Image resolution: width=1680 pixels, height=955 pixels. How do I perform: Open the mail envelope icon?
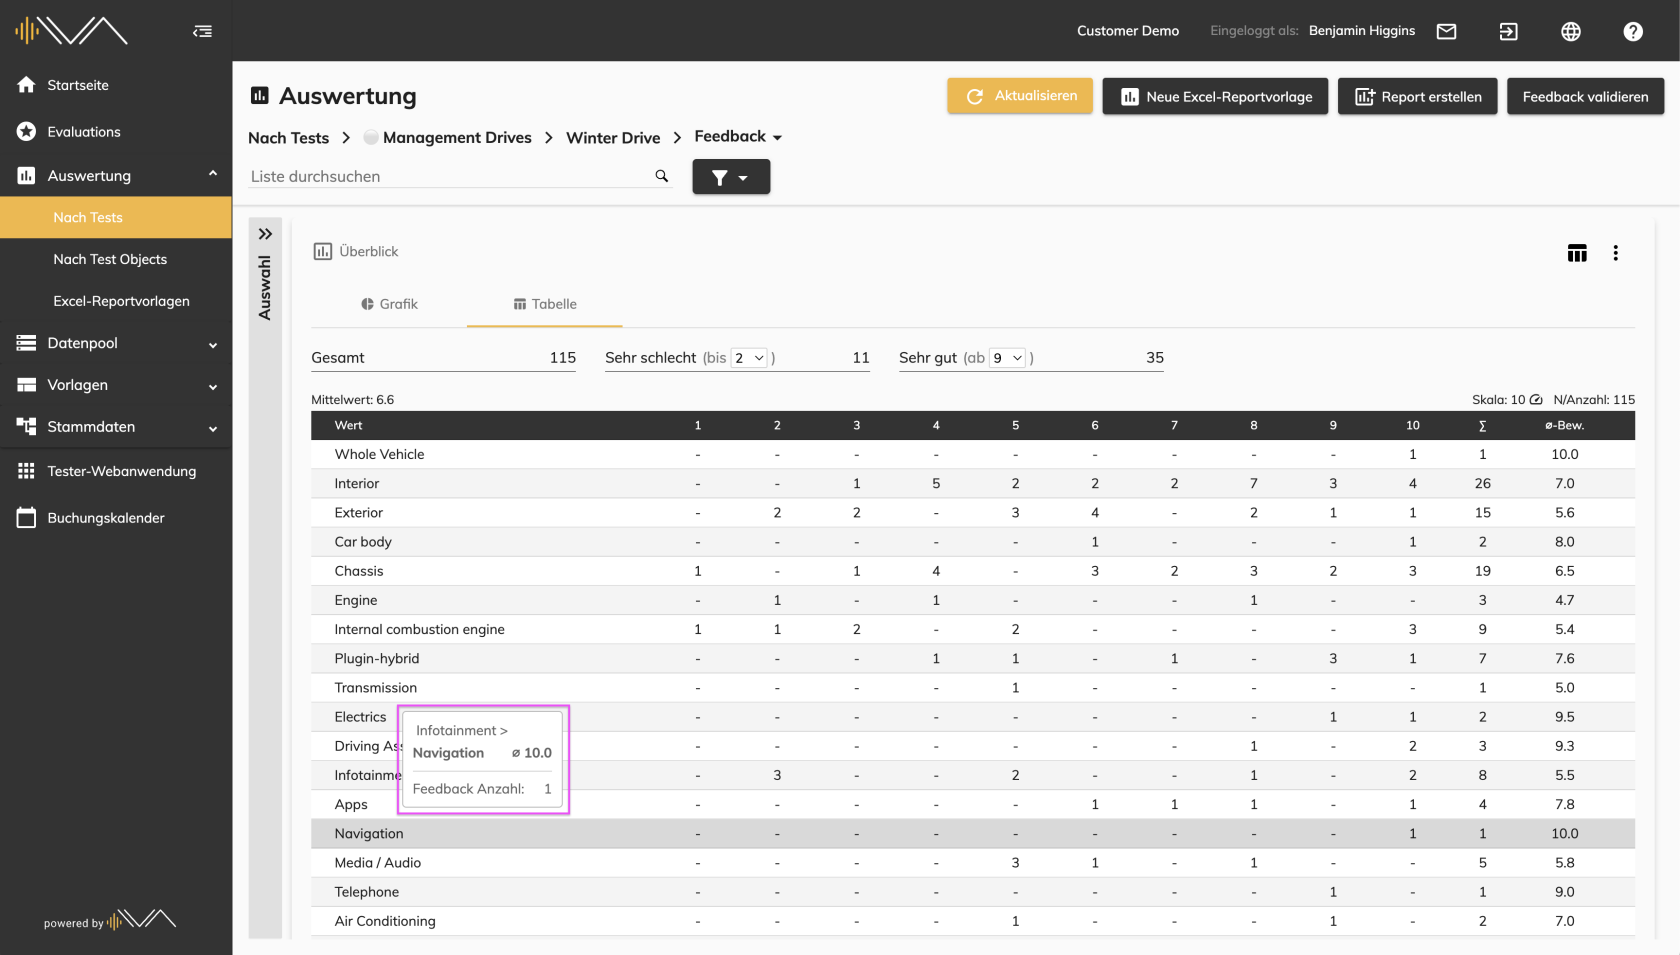click(1446, 31)
